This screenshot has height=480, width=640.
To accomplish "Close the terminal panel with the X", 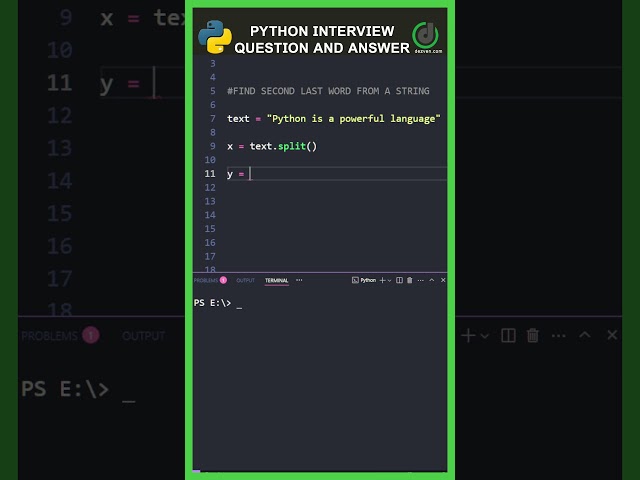I will click(443, 280).
